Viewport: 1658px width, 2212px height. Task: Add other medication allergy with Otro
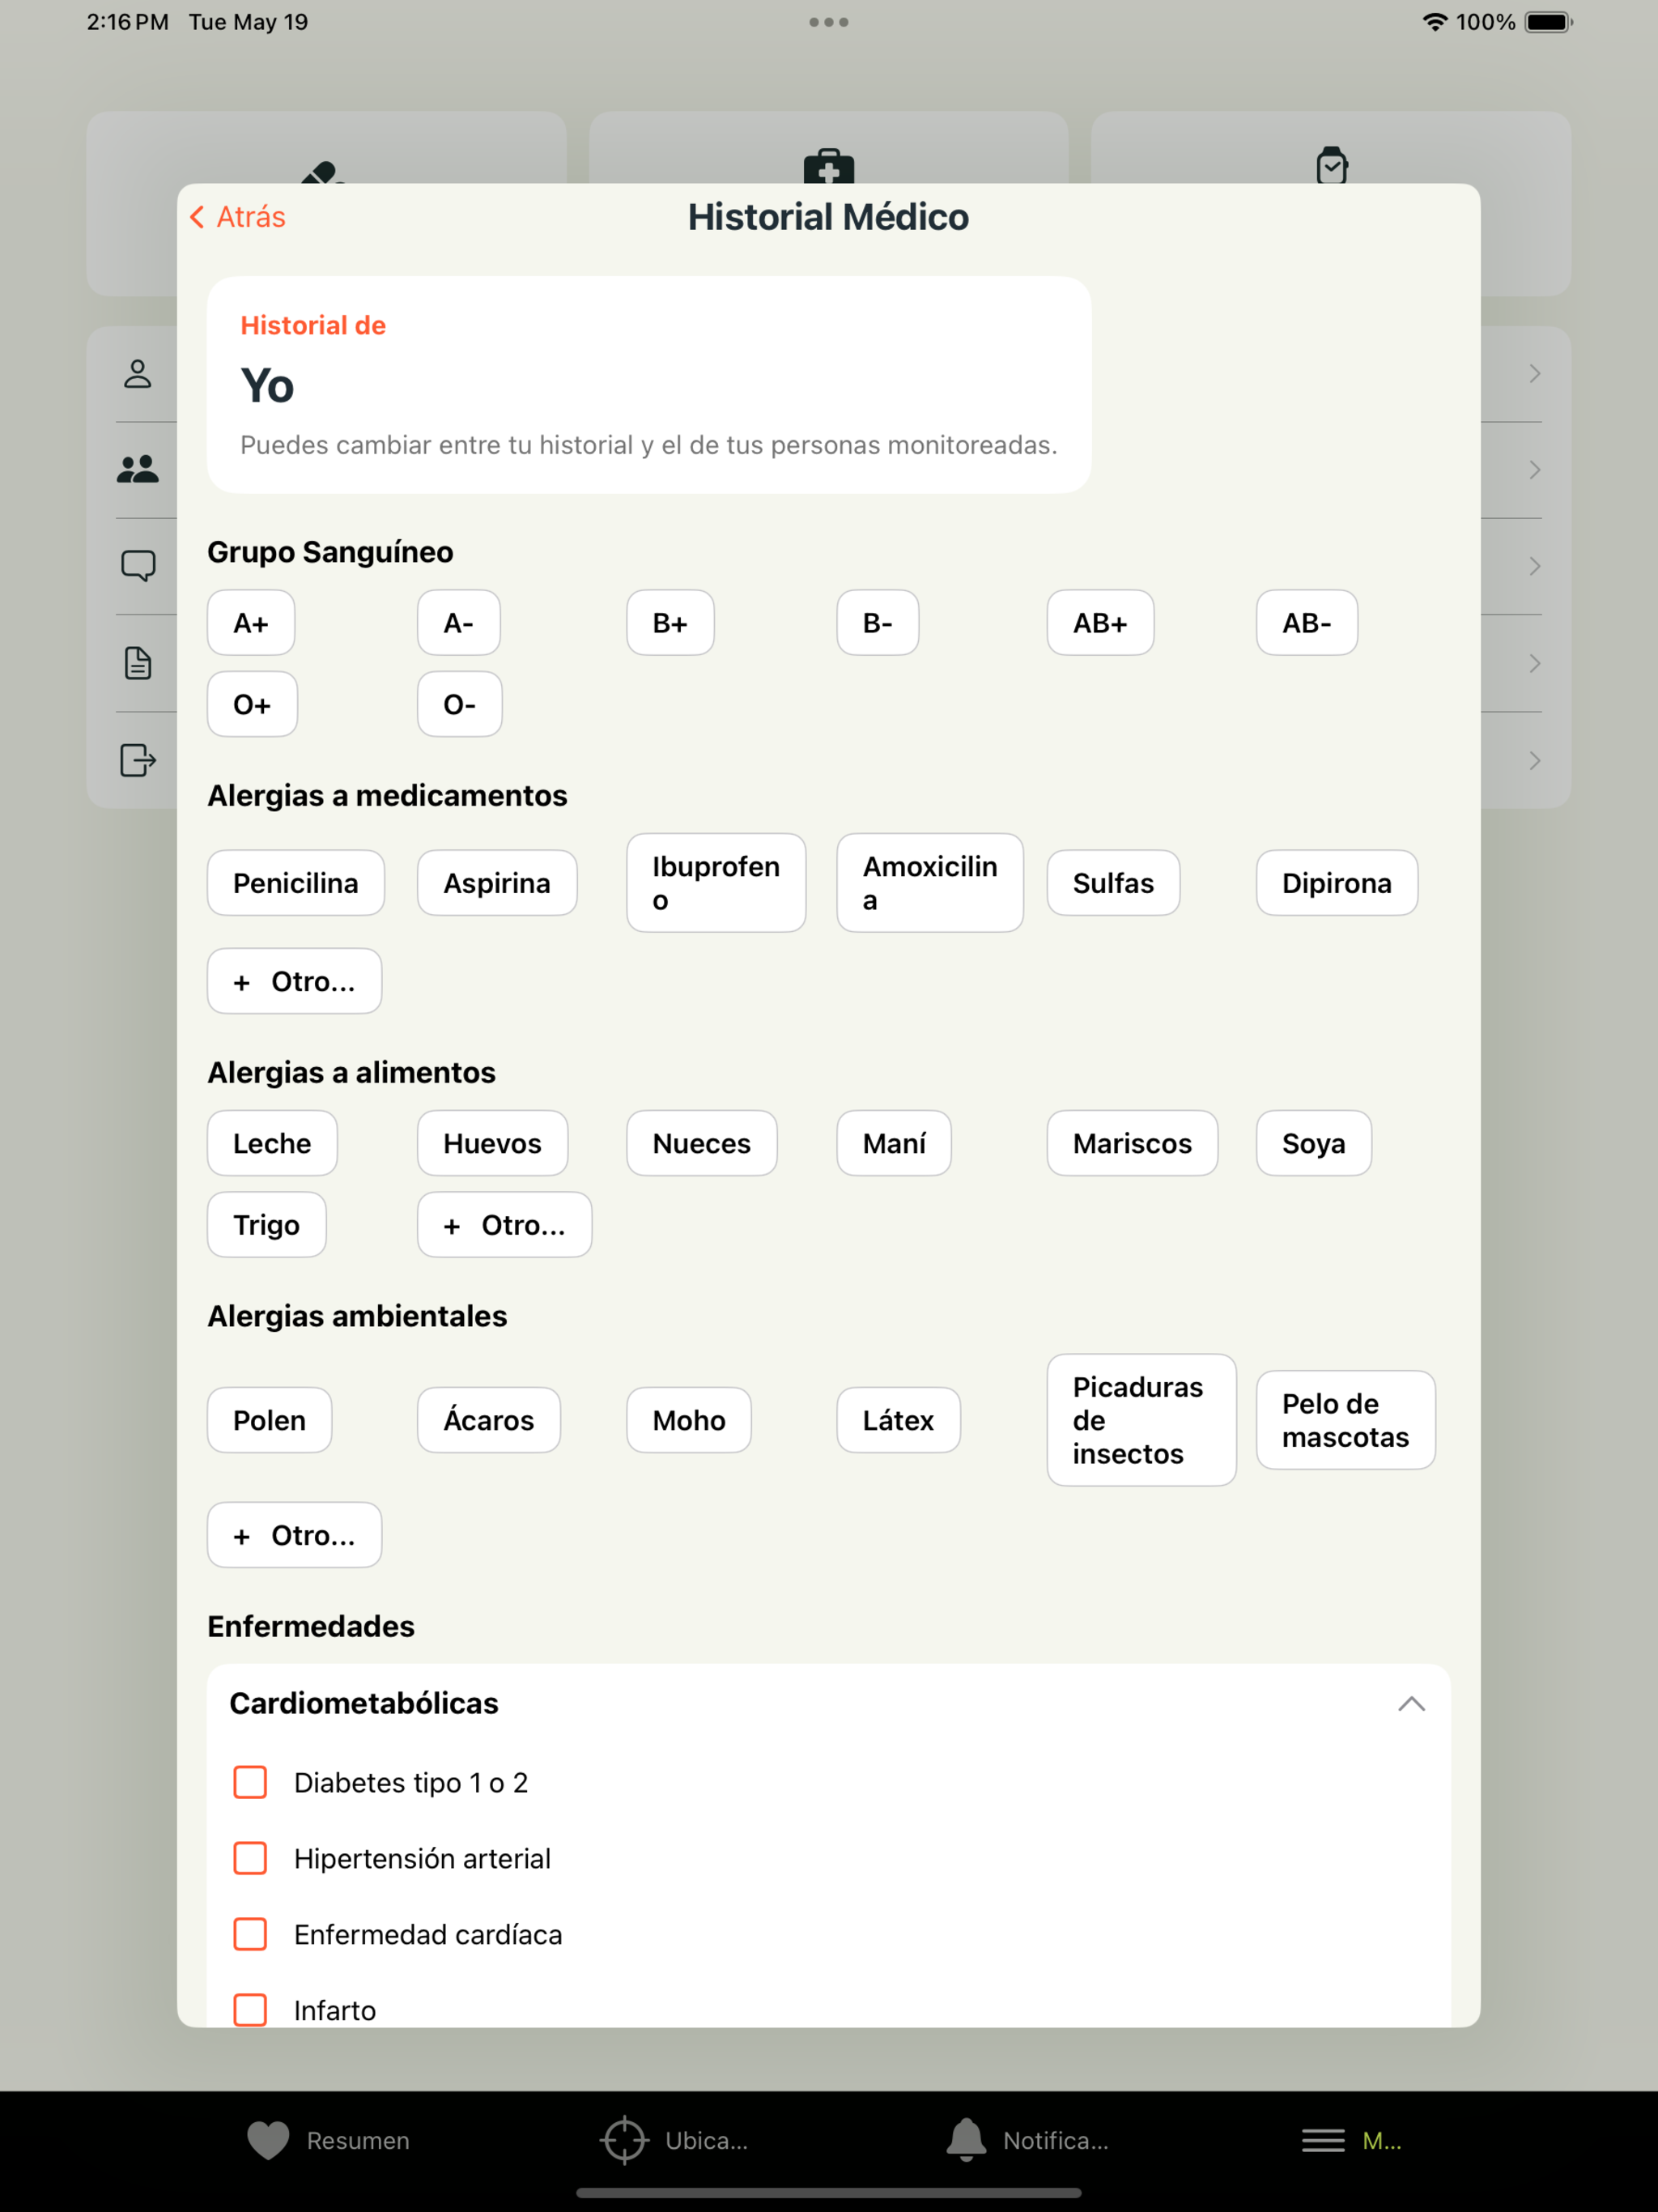294,981
